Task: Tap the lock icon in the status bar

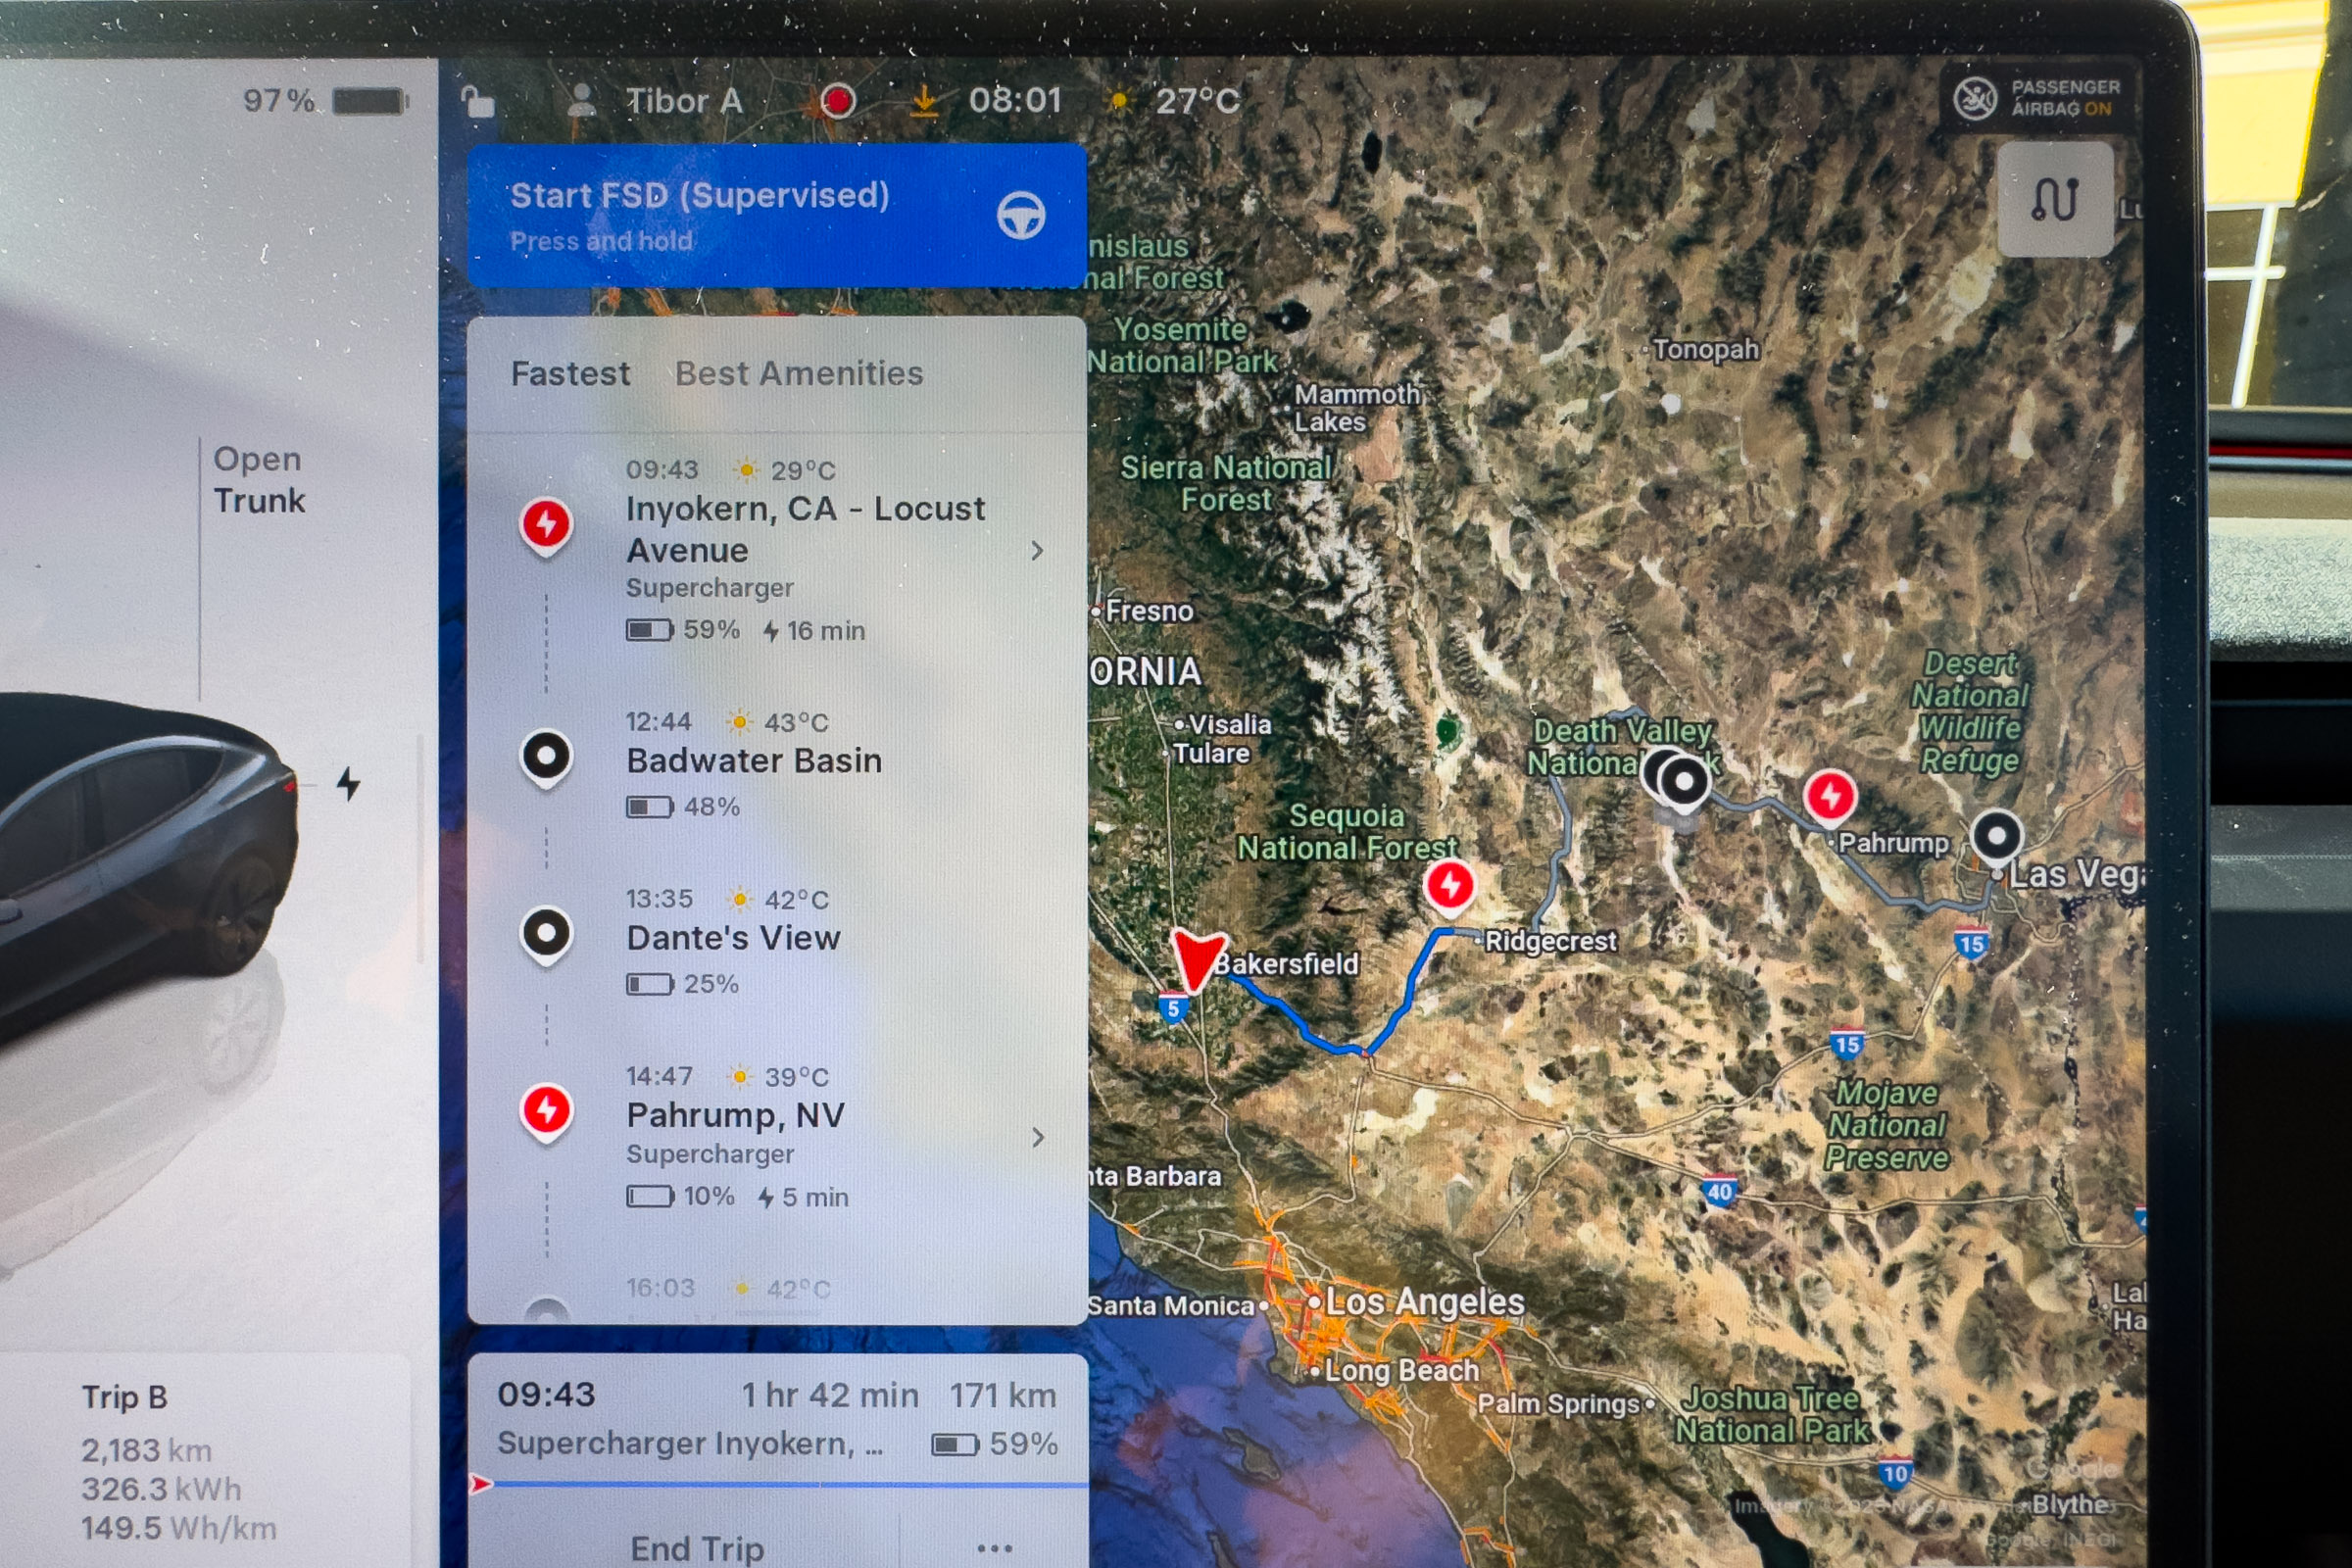Action: (477, 102)
